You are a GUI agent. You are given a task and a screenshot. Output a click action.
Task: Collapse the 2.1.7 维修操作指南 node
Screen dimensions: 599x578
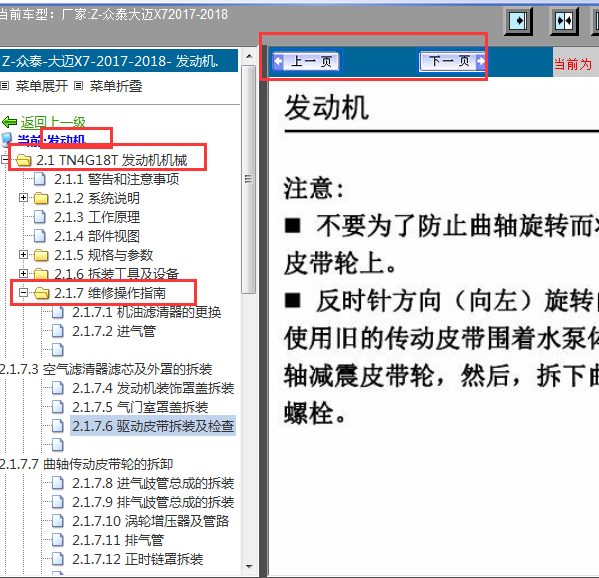click(x=23, y=293)
